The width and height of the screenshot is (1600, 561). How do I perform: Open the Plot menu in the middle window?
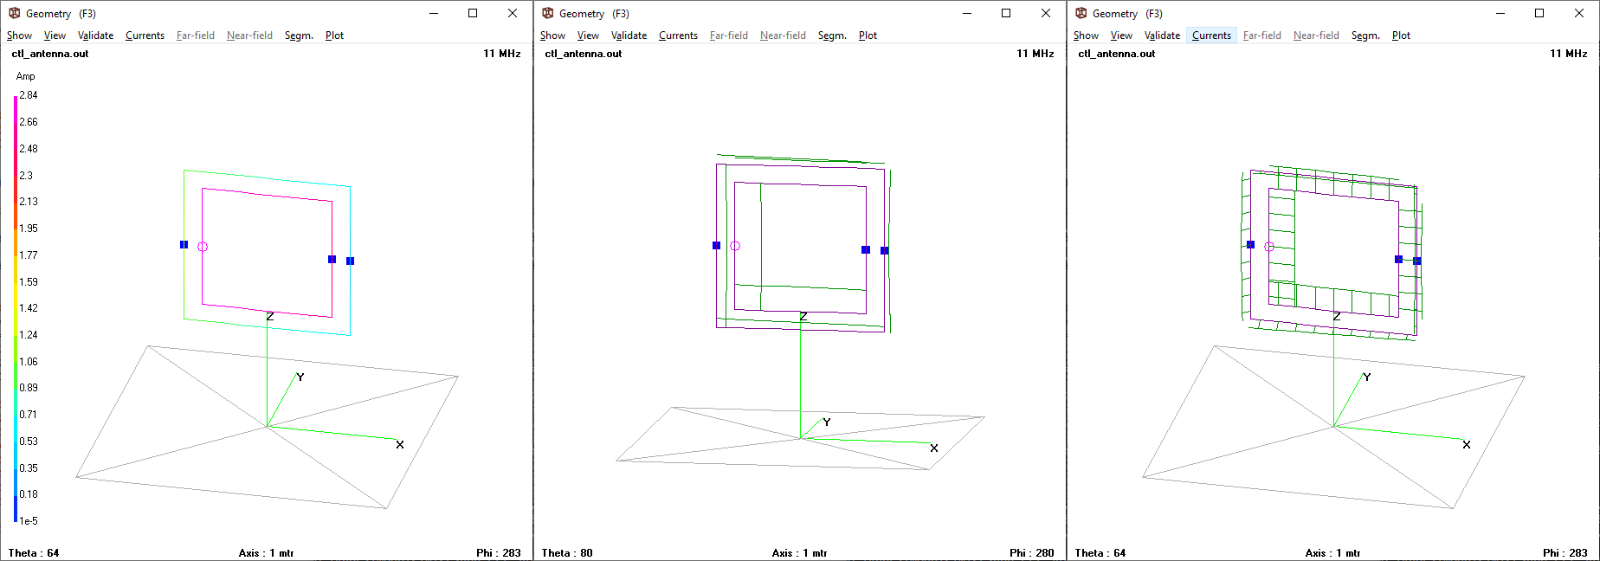click(867, 35)
